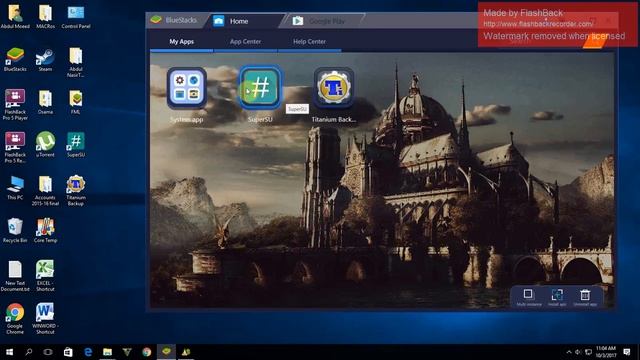The image size is (640, 360).
Task: Open File Explorer from the taskbar
Action: point(107,352)
